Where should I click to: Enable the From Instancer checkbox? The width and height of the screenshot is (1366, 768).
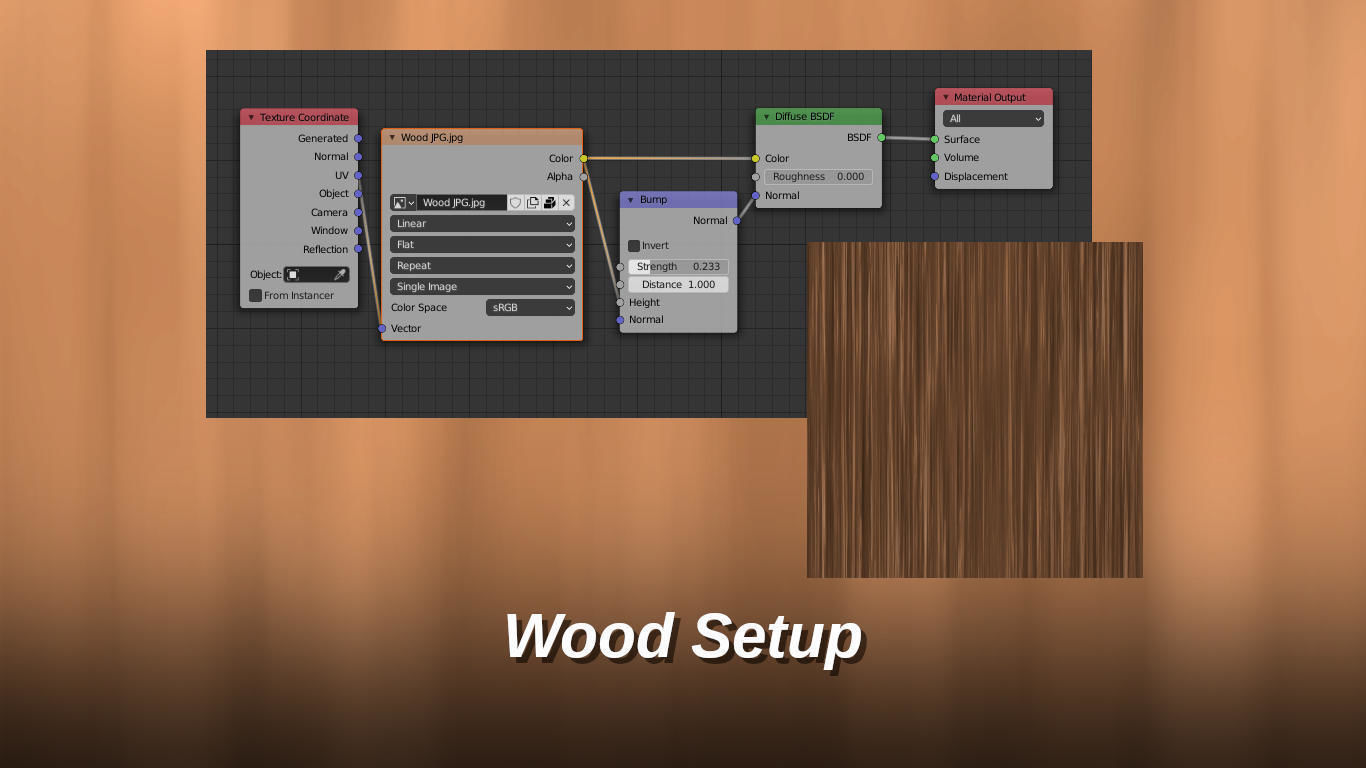[255, 296]
